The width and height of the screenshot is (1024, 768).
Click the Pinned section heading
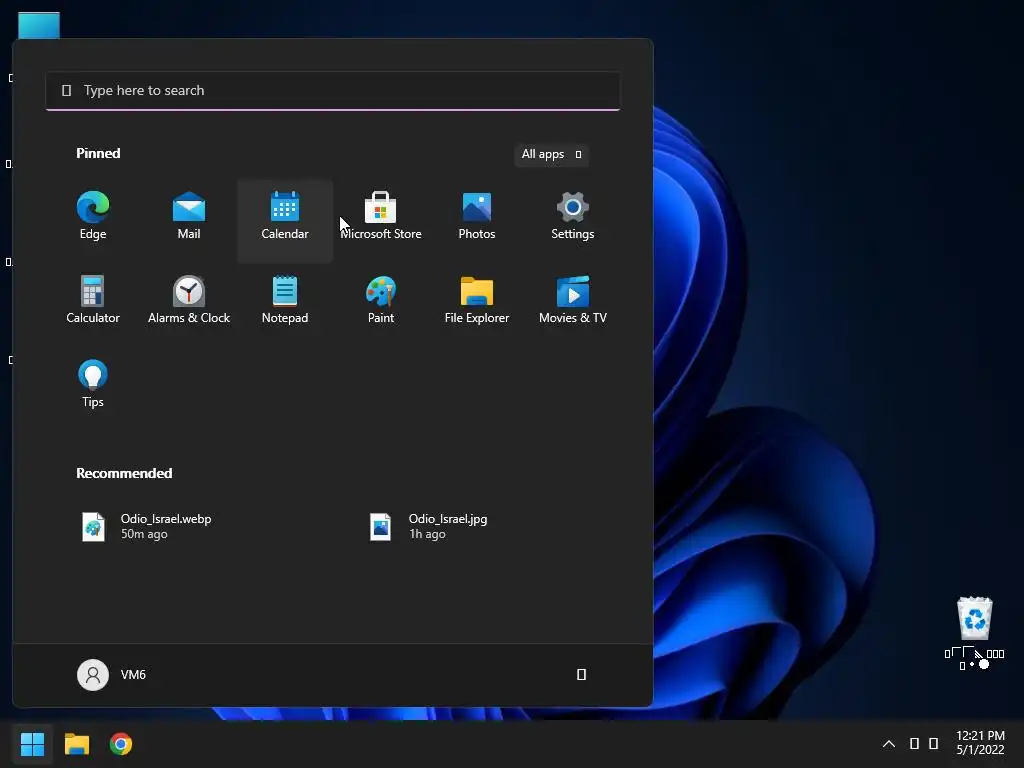[x=98, y=153]
